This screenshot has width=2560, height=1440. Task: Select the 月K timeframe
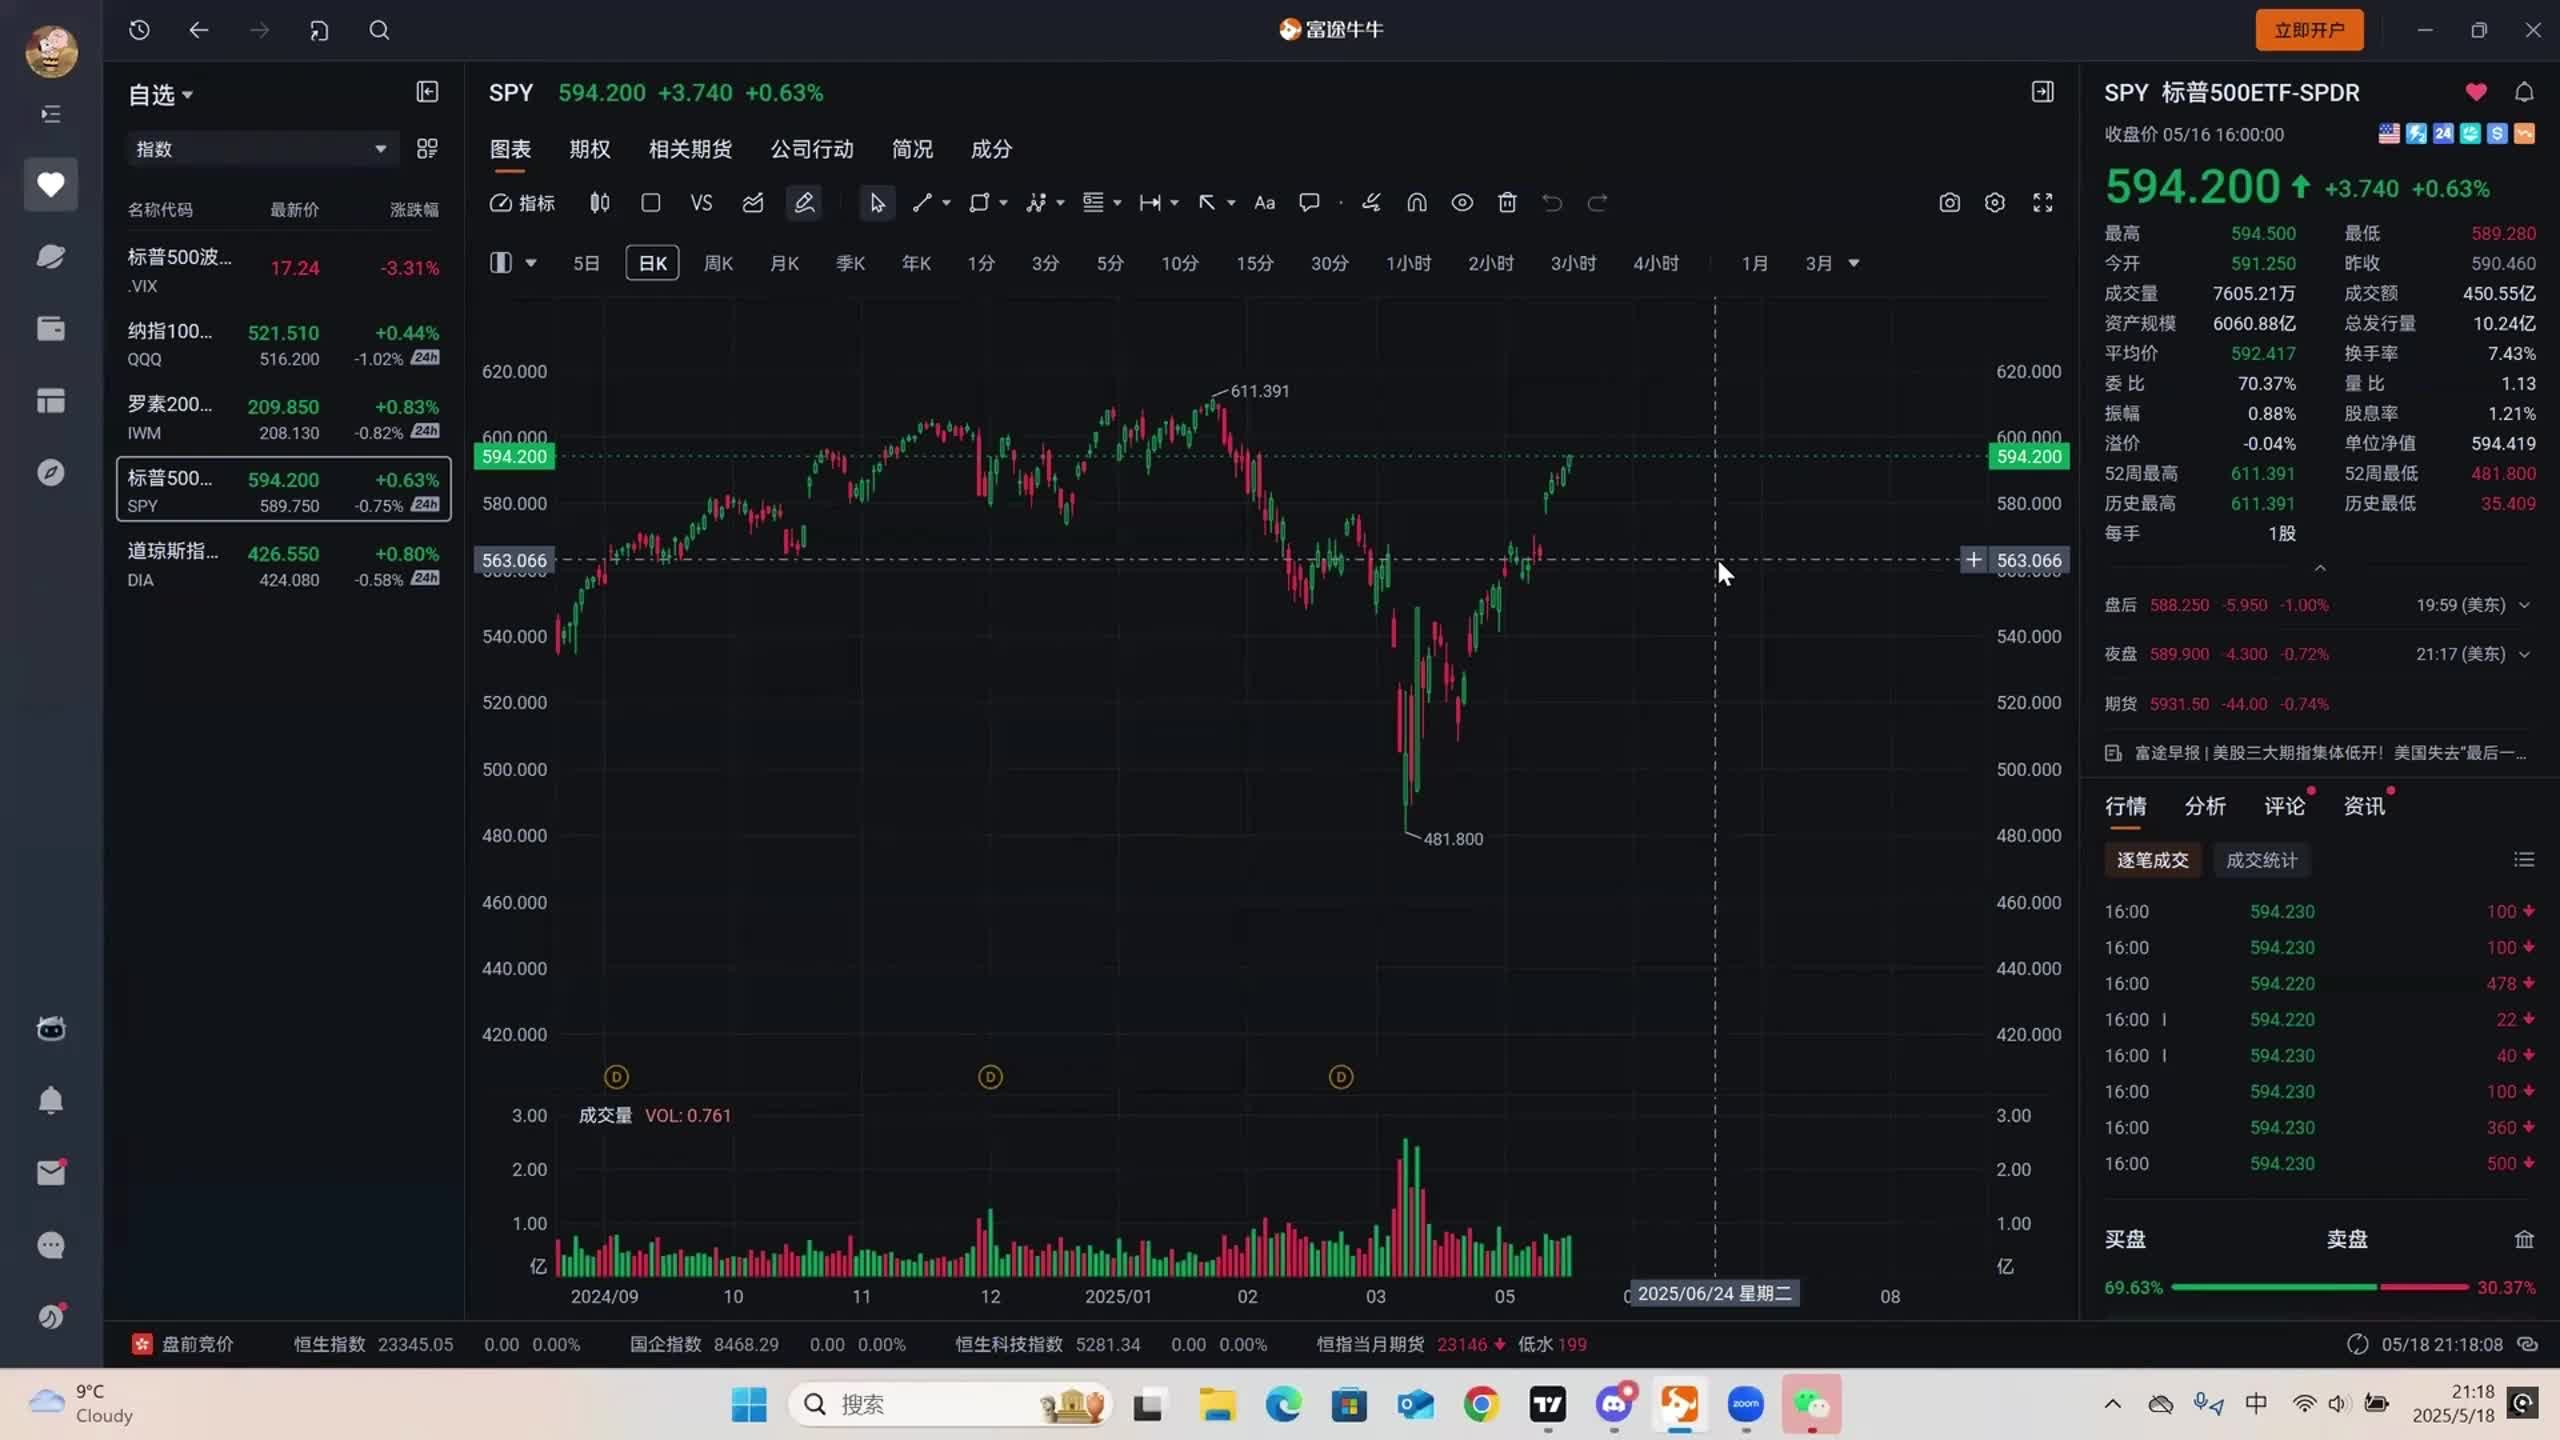coord(784,263)
